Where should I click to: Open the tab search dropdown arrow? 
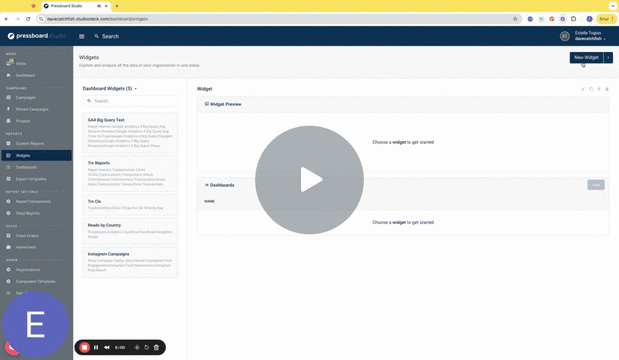(x=613, y=6)
